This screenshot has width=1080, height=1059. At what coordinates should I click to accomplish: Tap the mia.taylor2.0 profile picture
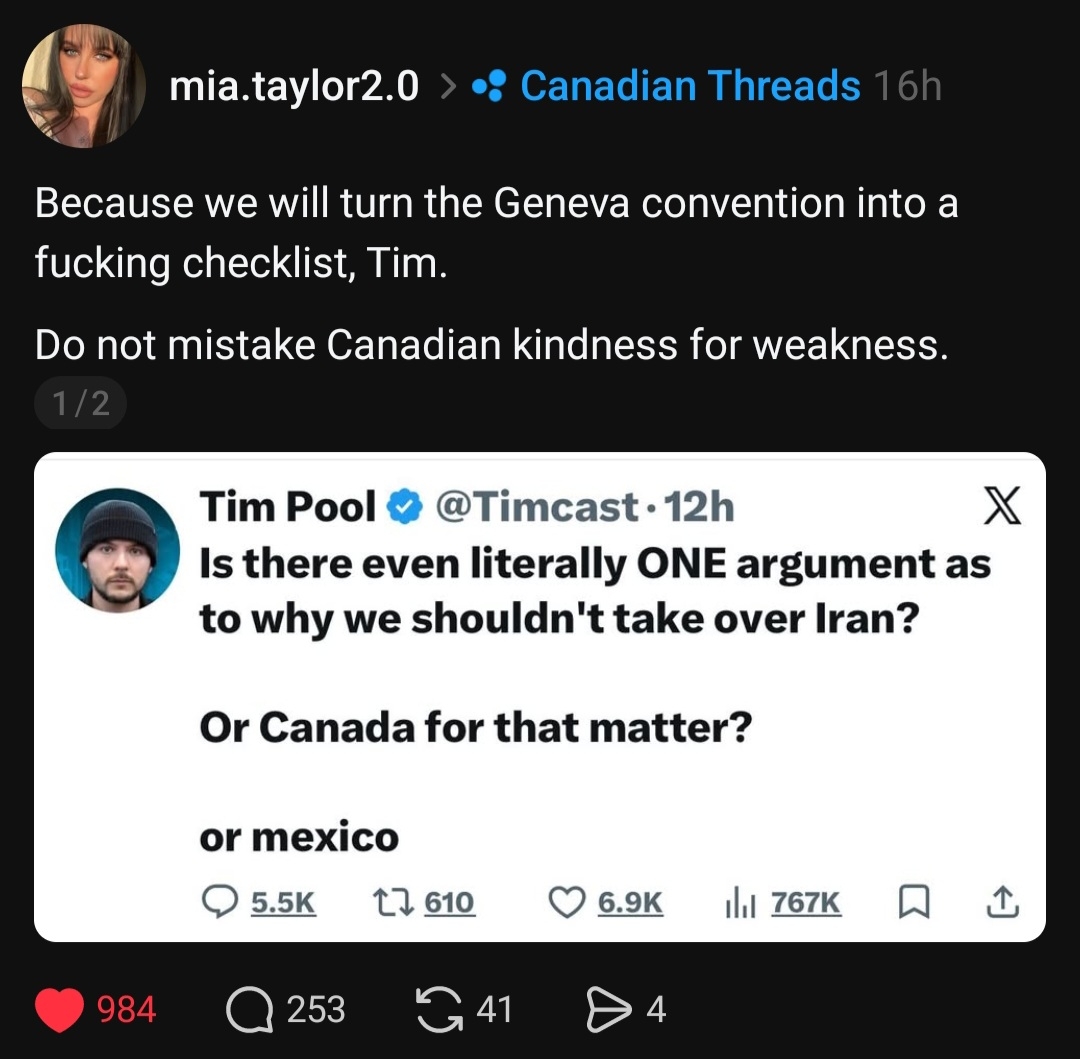(83, 86)
